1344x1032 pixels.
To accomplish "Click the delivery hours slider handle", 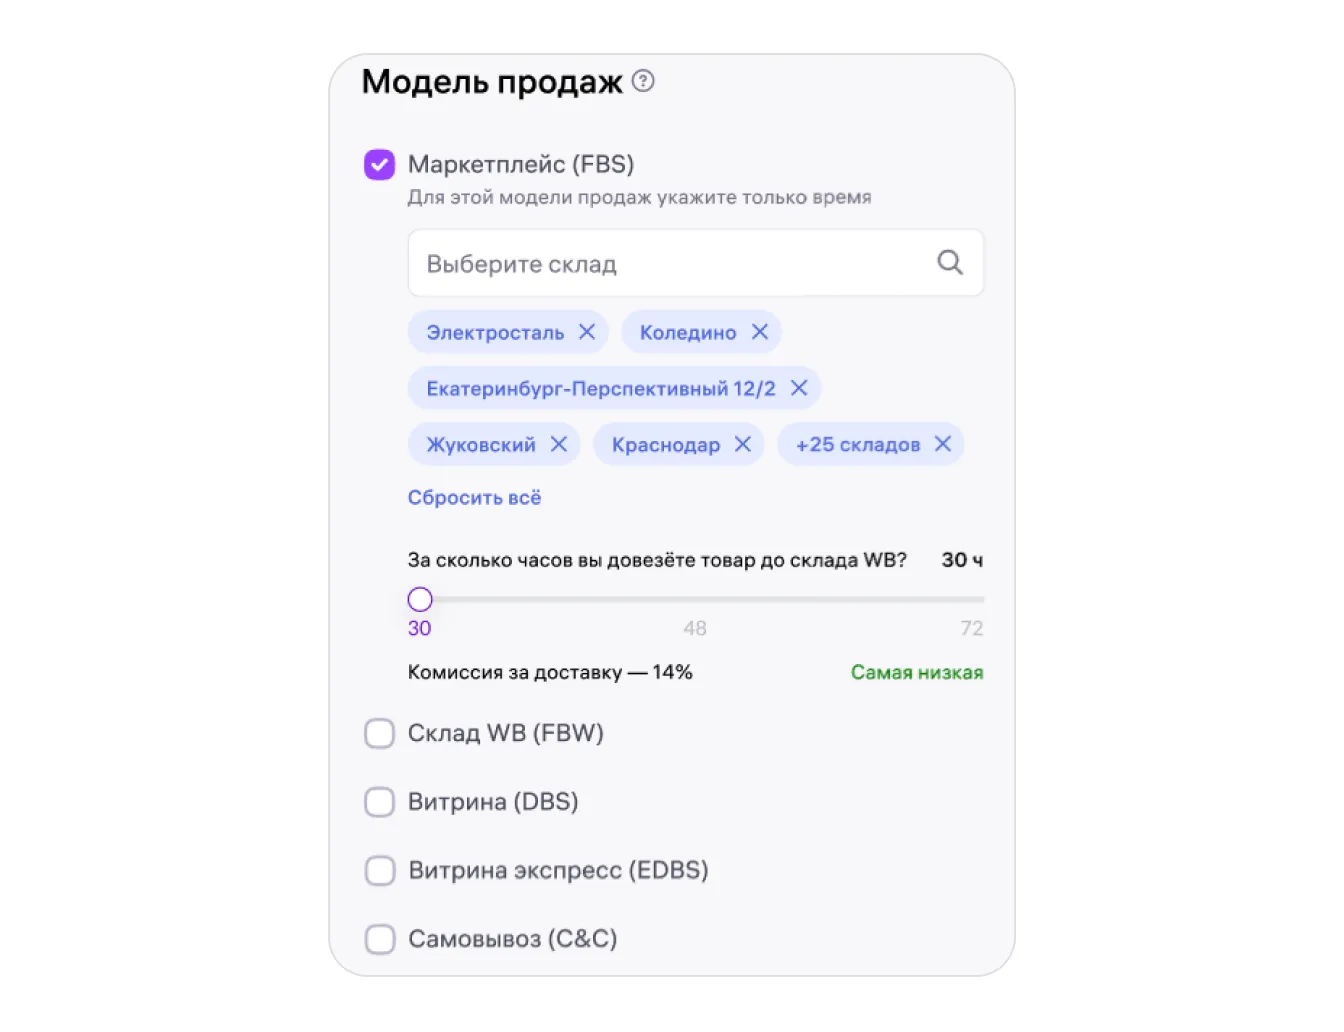I will [420, 599].
